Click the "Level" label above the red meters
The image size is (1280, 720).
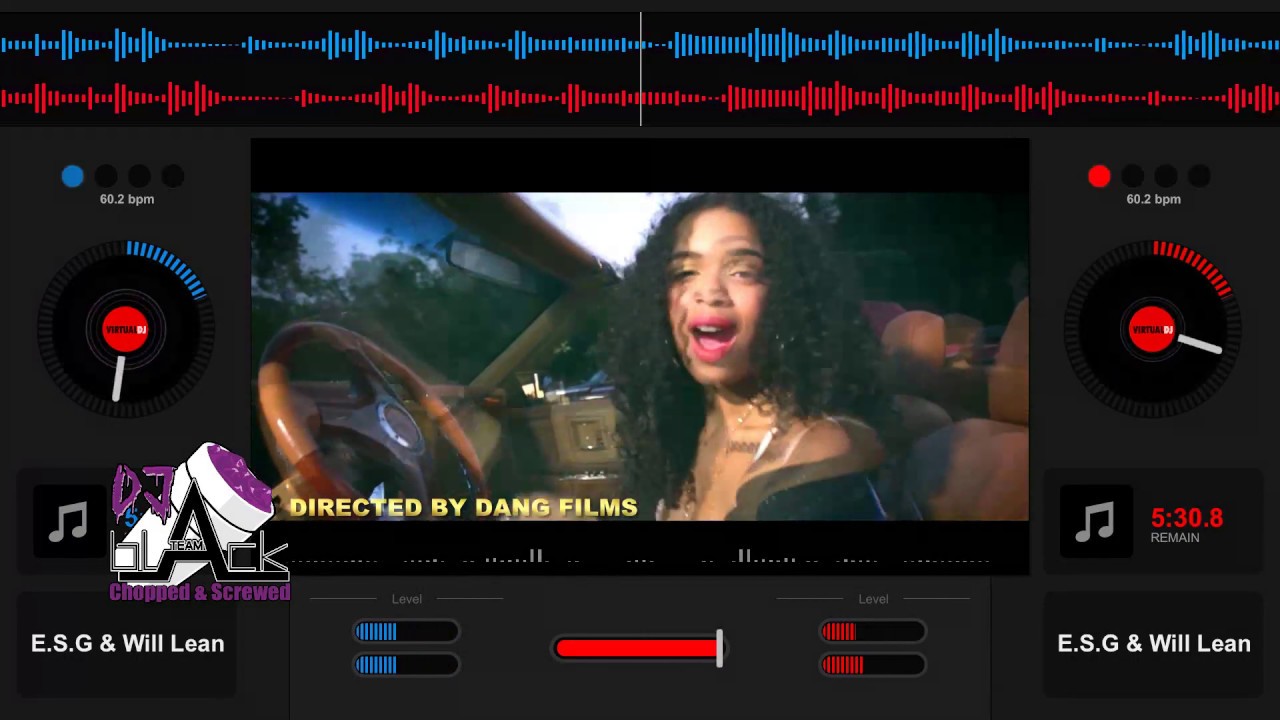click(x=873, y=599)
